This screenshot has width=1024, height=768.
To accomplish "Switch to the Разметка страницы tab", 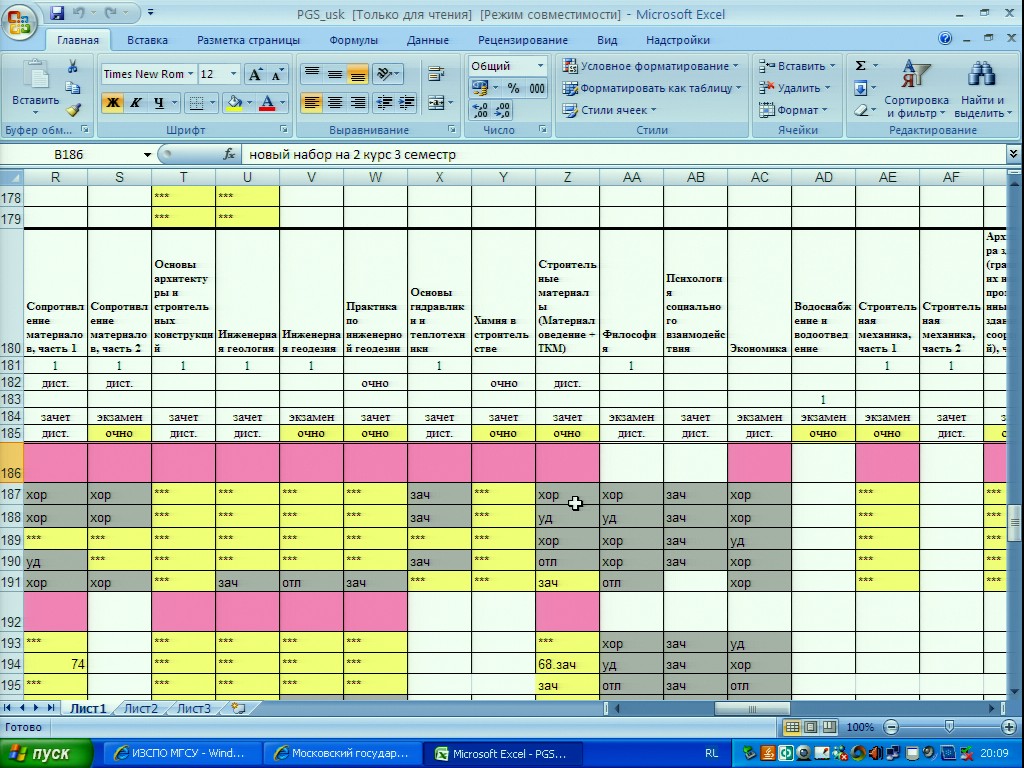I will pyautogui.click(x=248, y=40).
